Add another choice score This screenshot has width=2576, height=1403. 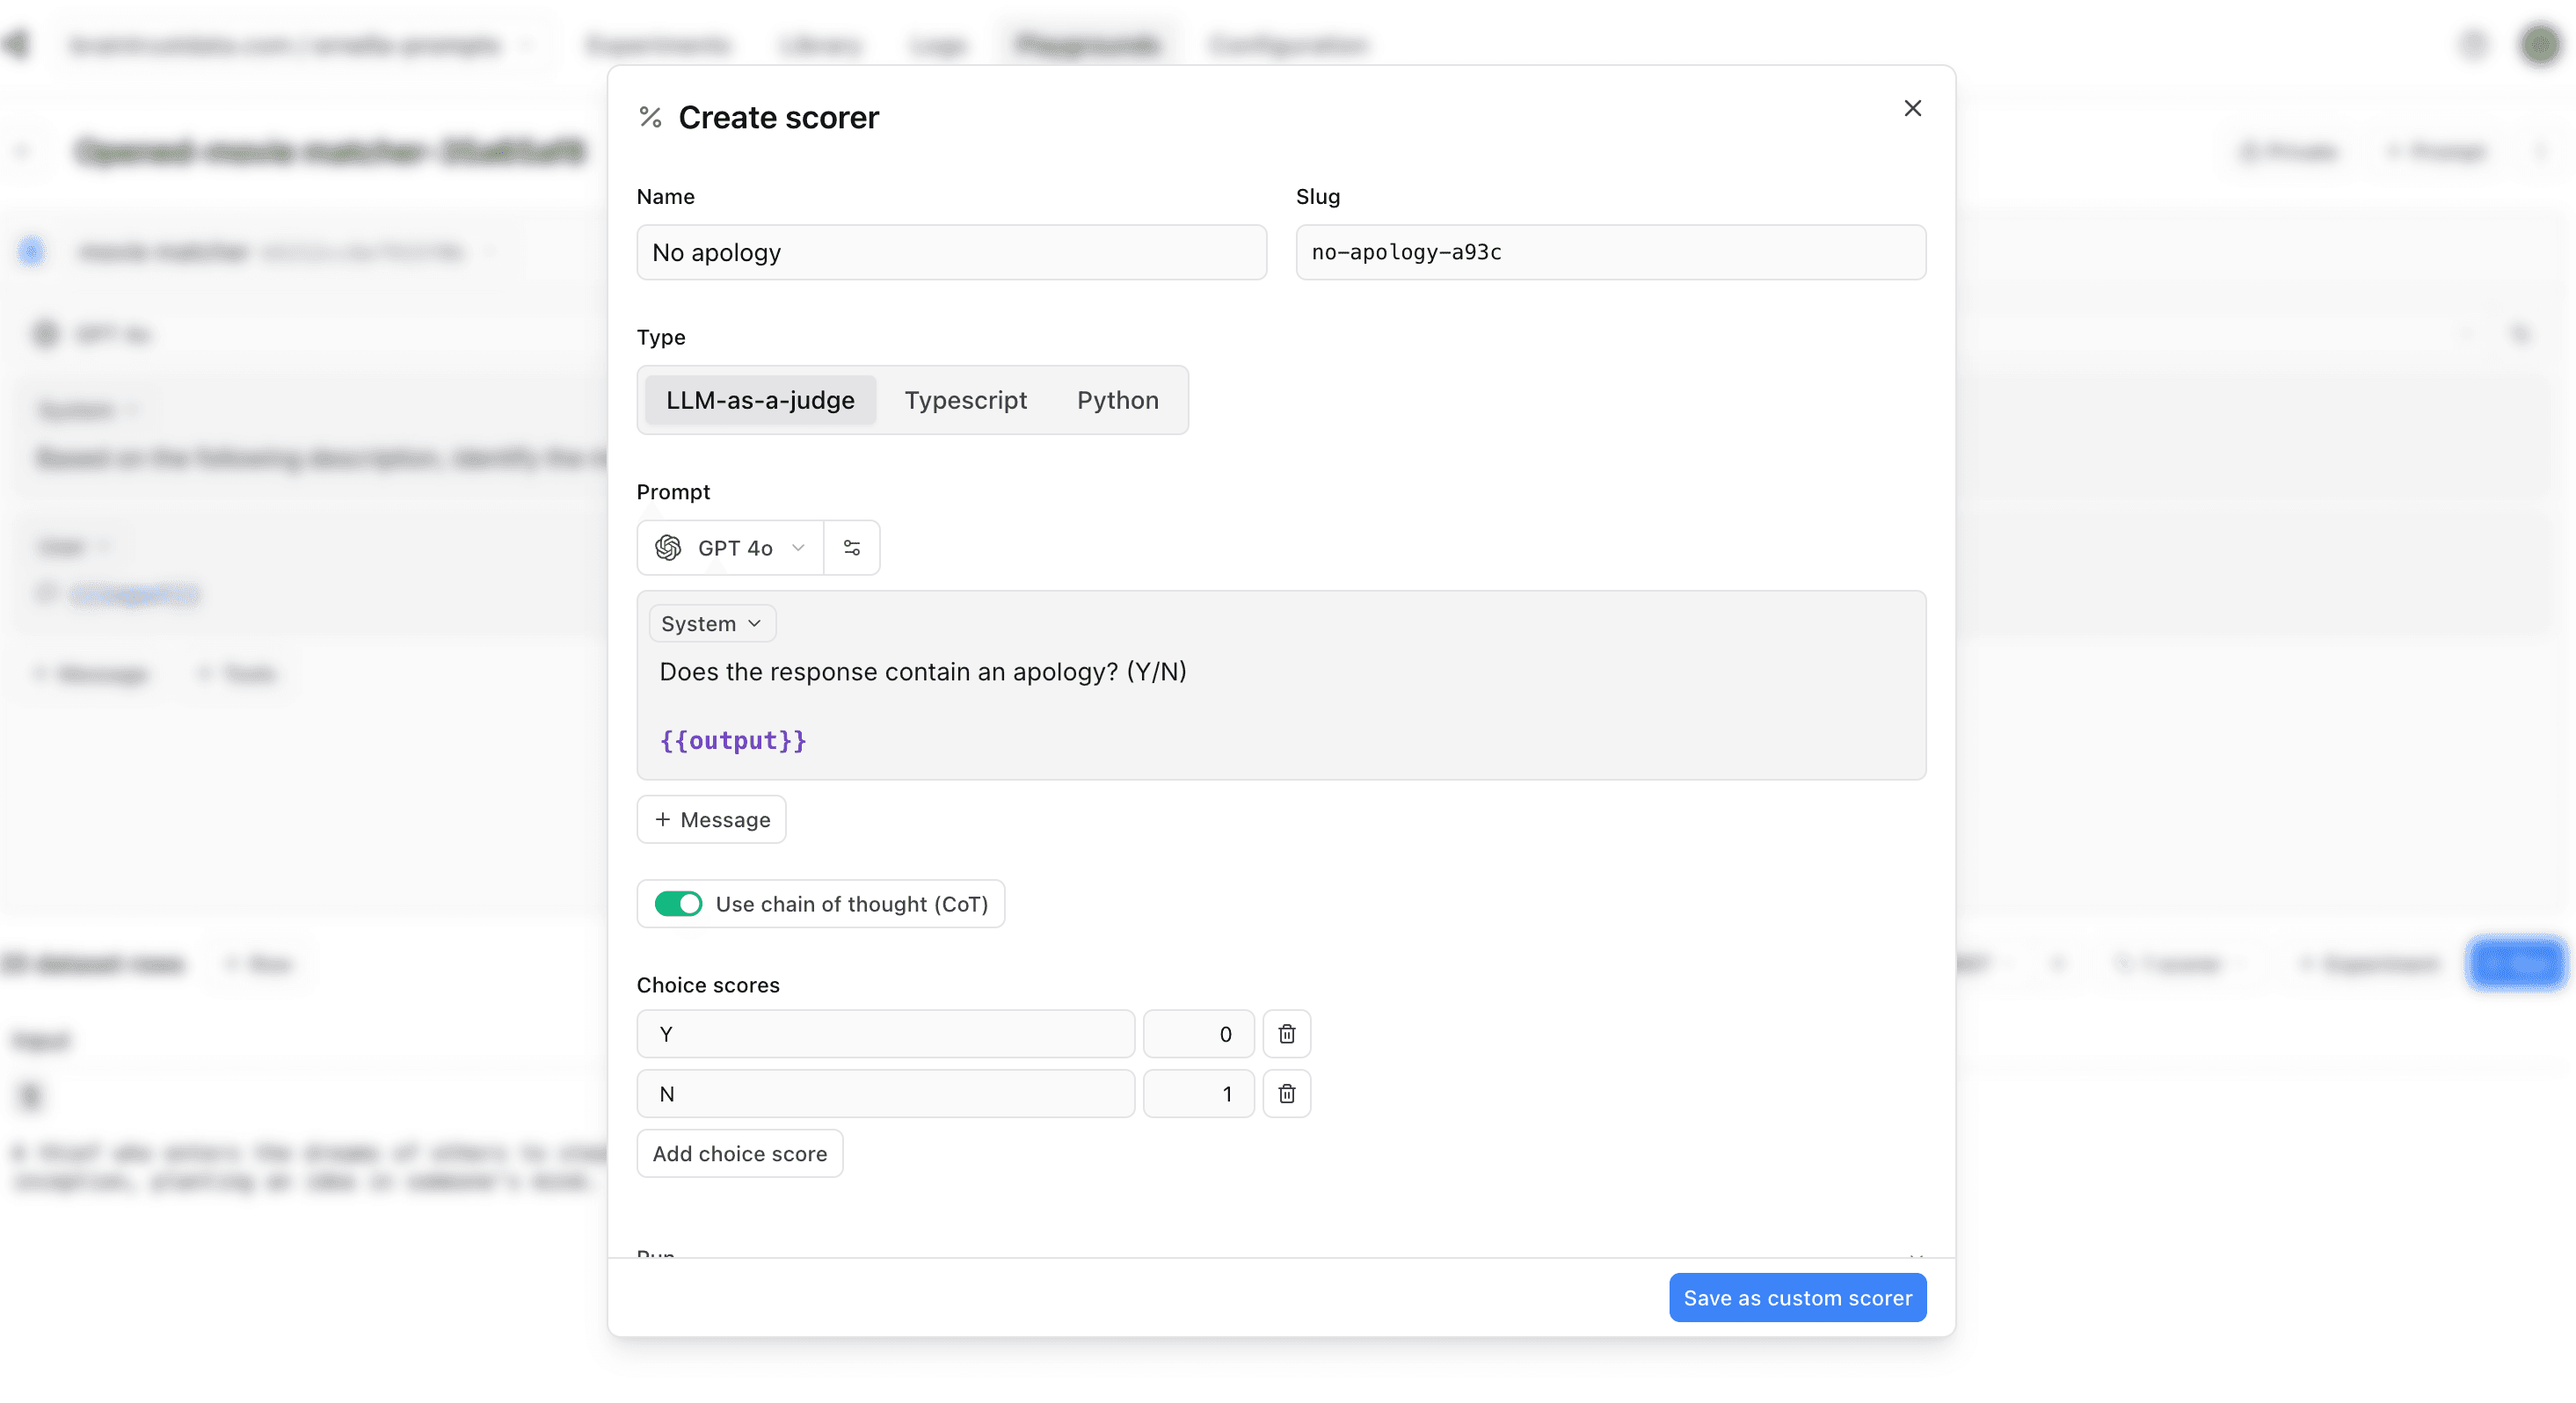740,1153
